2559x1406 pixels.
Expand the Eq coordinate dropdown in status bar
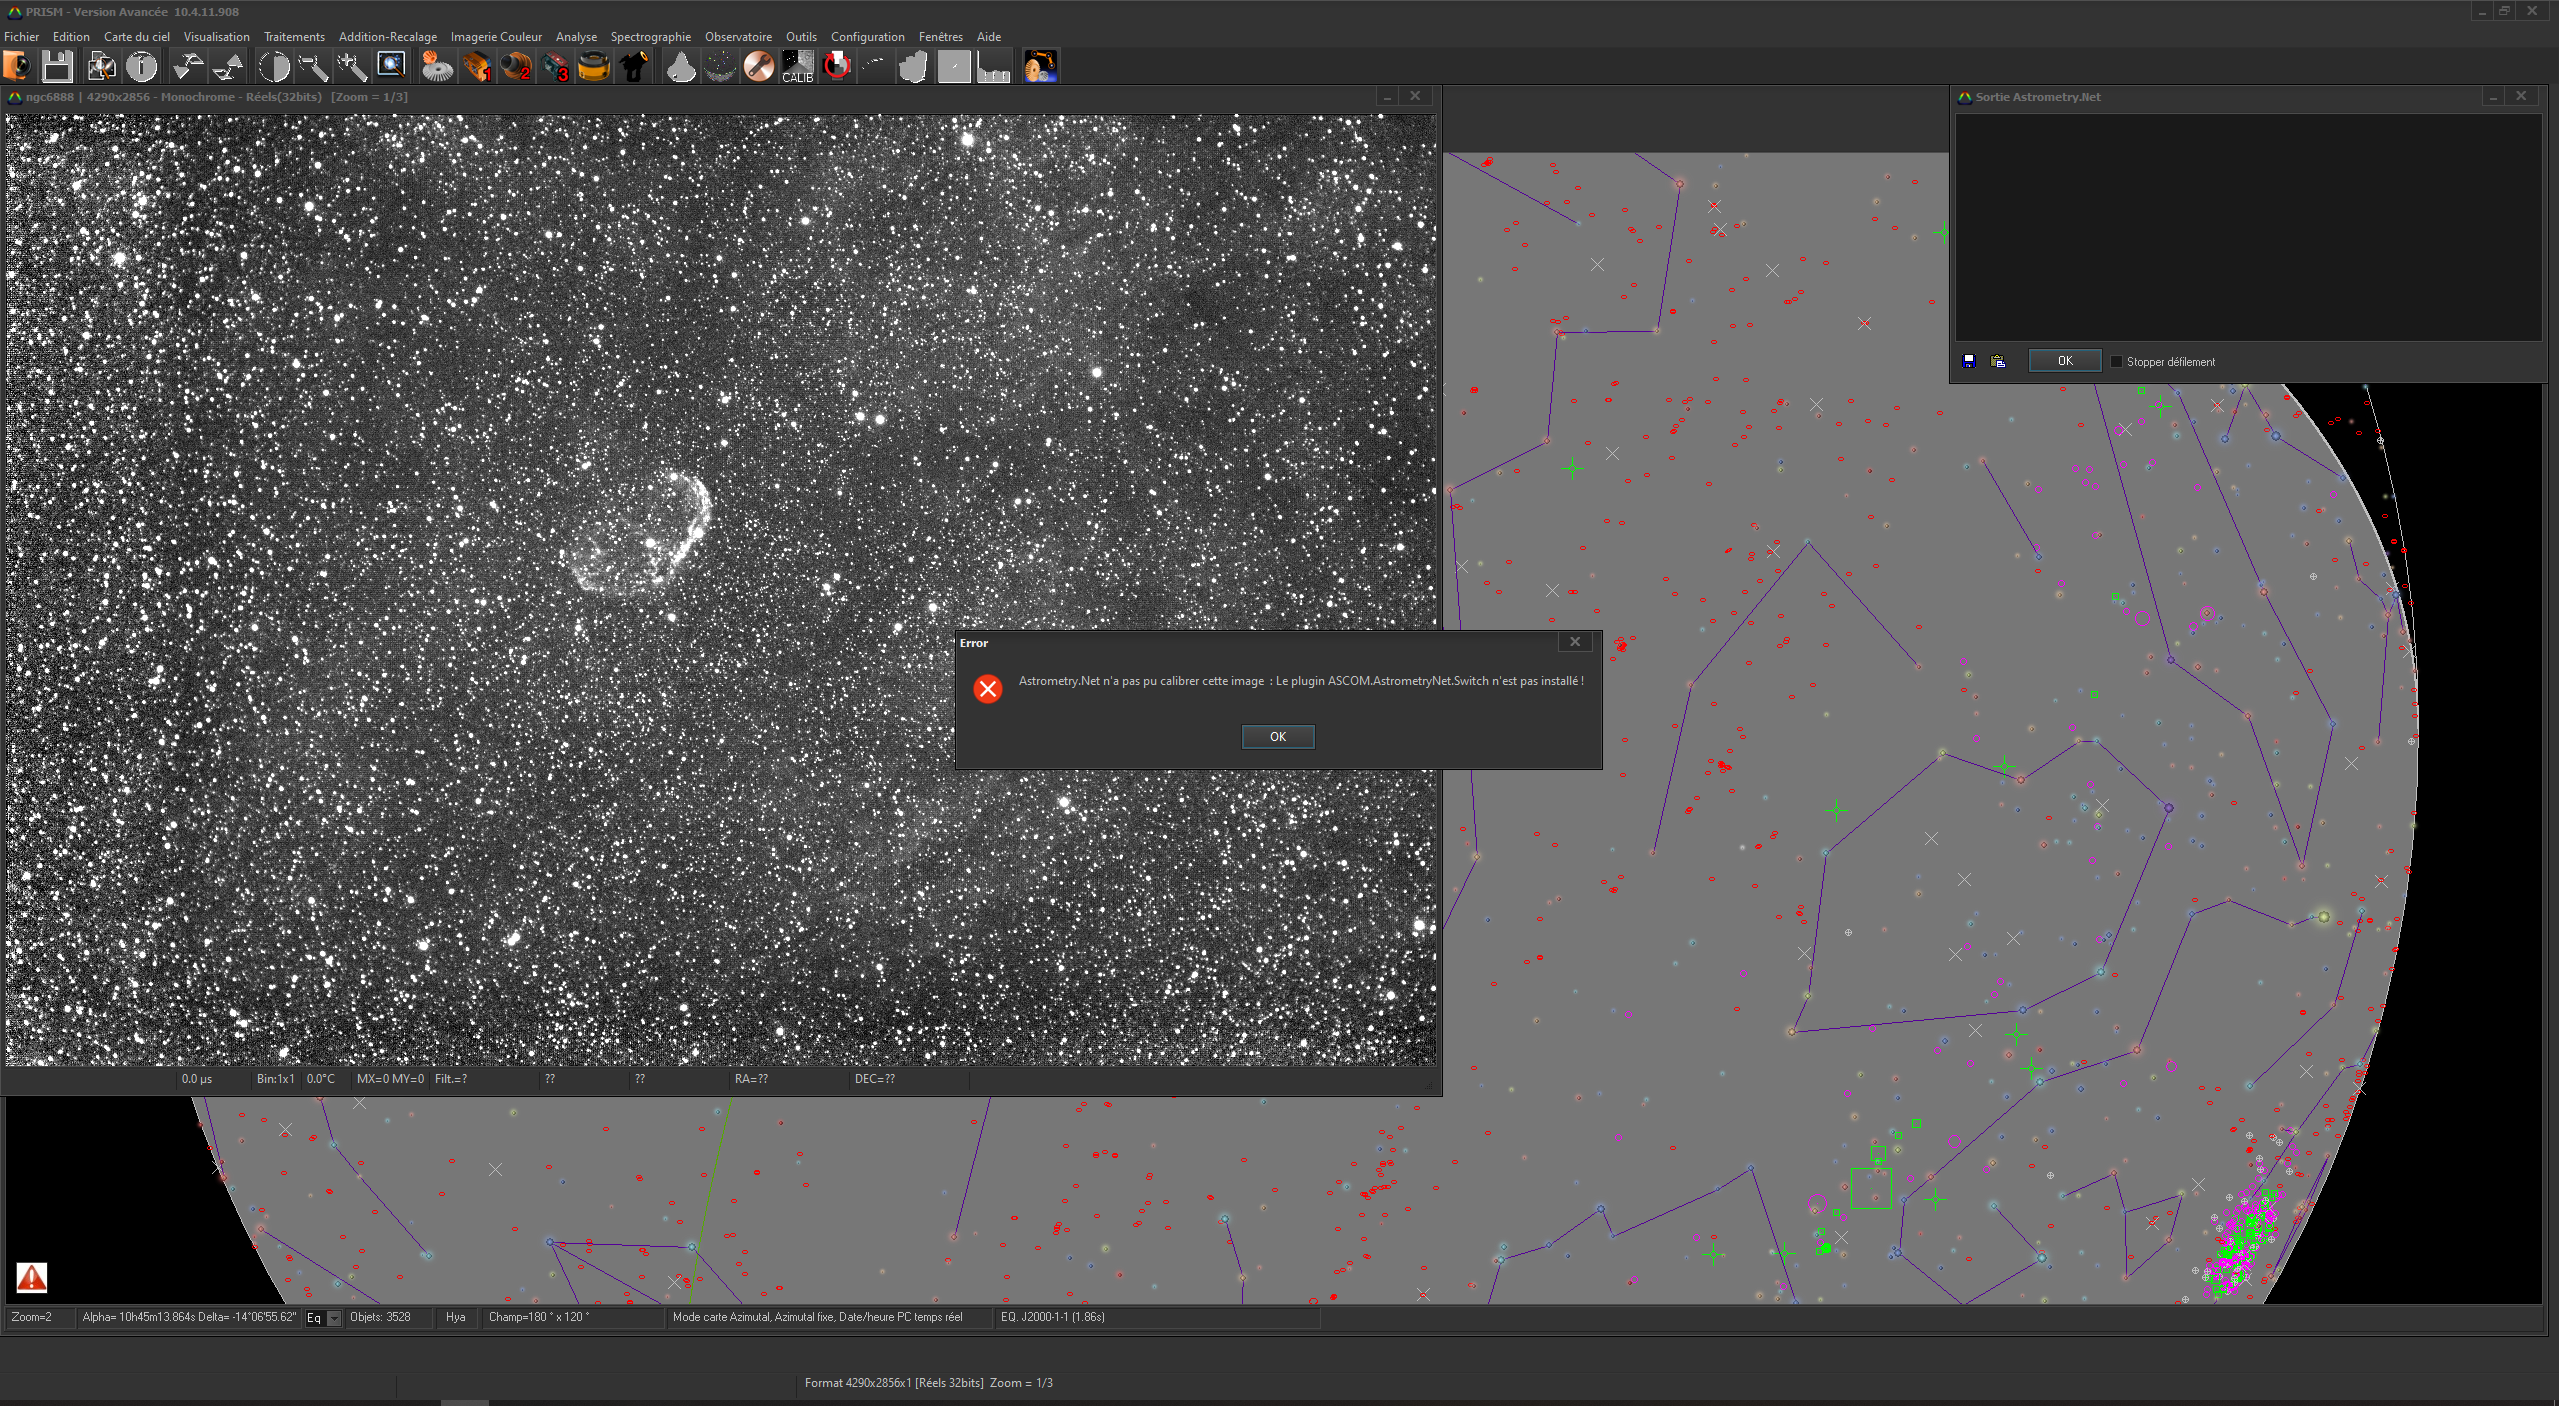334,1318
